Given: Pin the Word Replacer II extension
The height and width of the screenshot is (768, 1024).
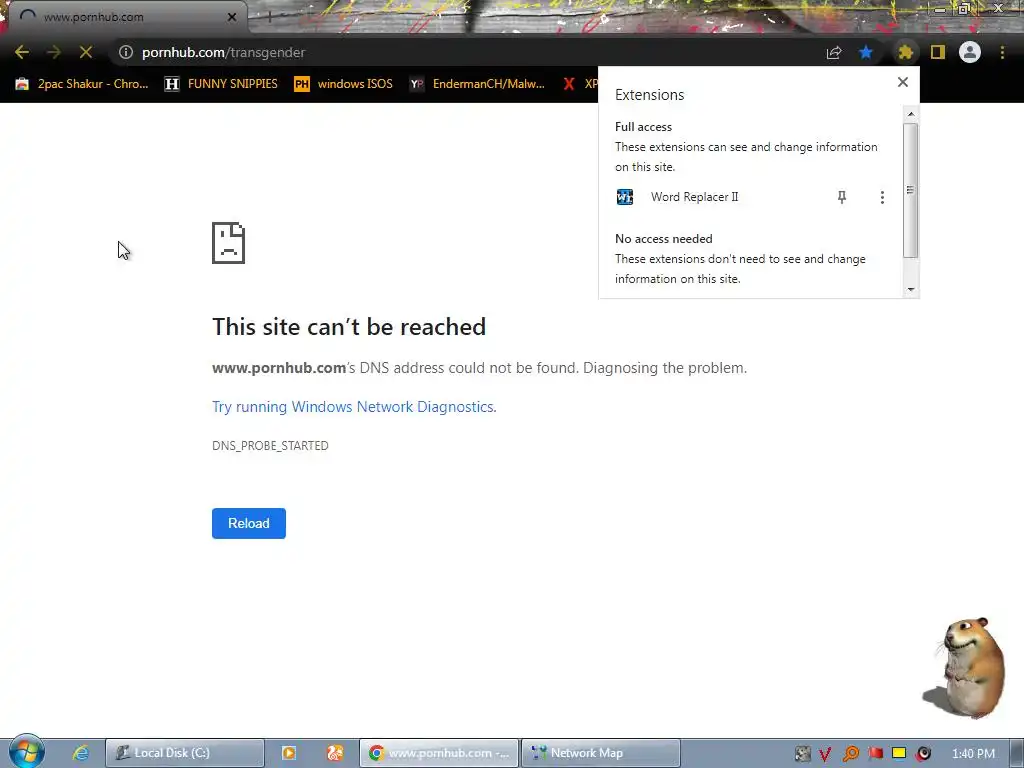Looking at the screenshot, I should tap(842, 197).
